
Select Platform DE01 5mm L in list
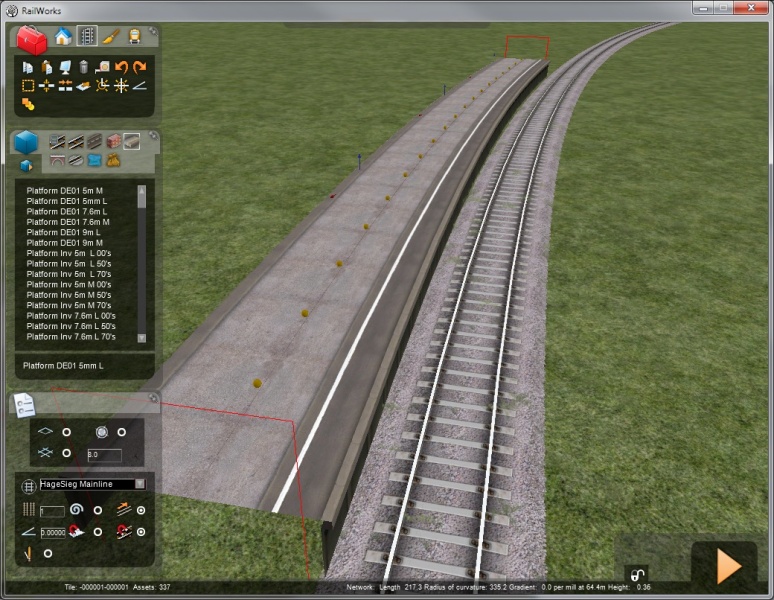[67, 201]
